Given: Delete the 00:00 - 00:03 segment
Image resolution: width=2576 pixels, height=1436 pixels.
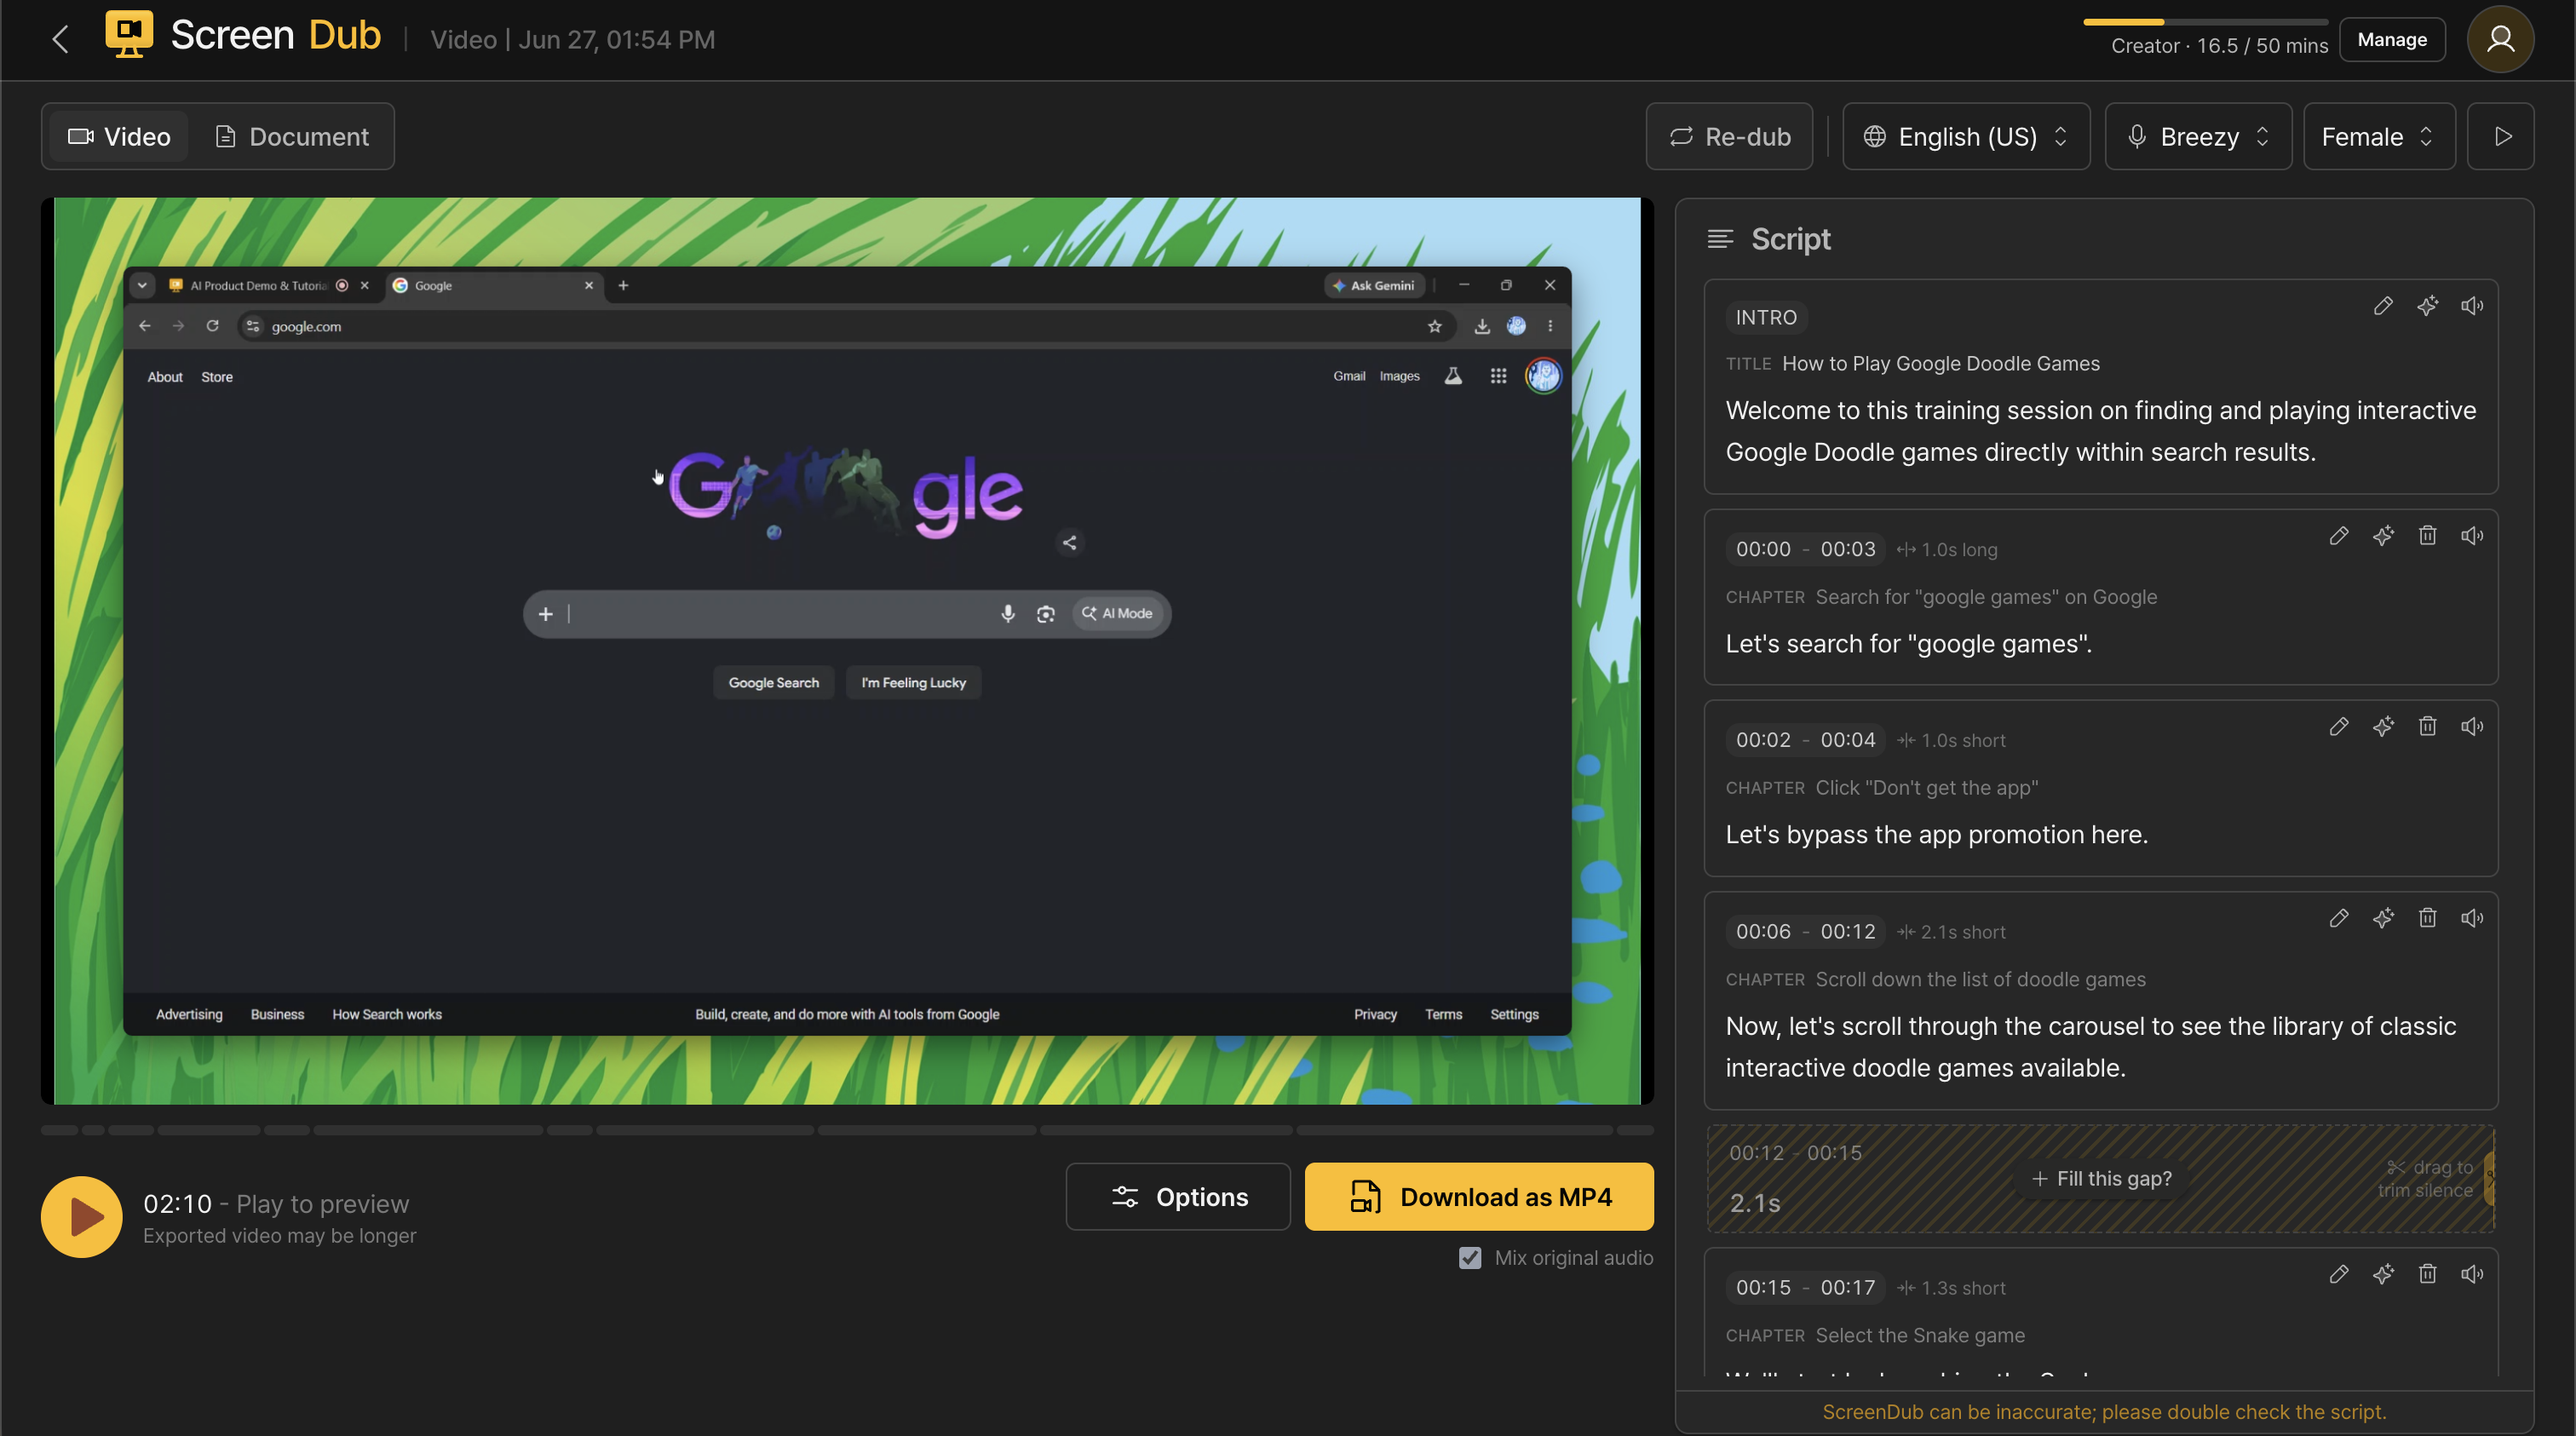Looking at the screenshot, I should click(2427, 536).
